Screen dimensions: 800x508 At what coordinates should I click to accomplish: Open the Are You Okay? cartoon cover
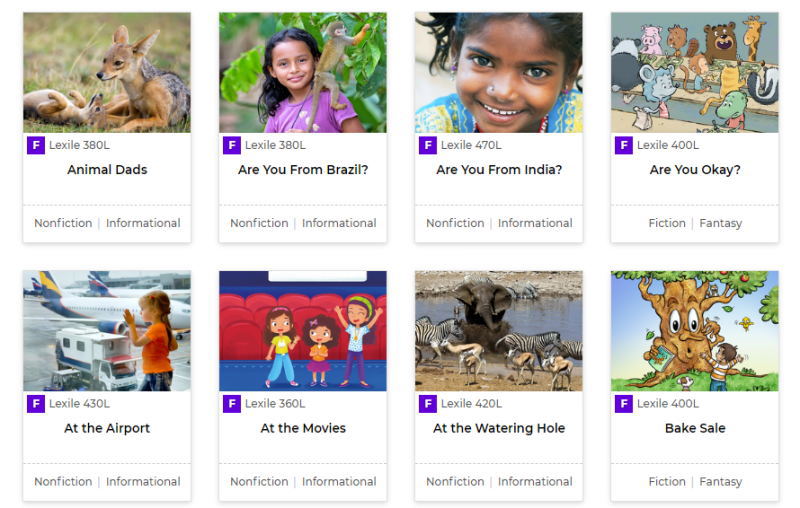[x=695, y=72]
